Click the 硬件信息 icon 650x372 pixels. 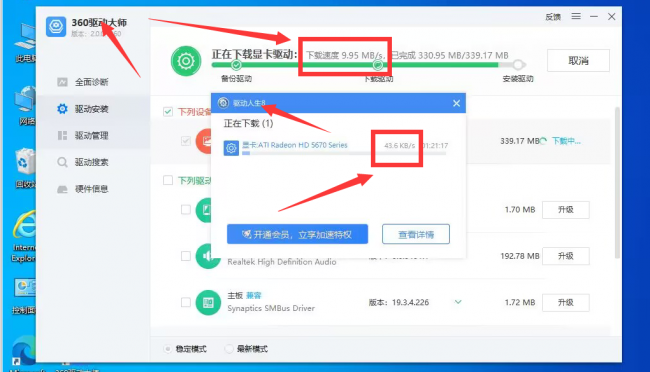click(62, 190)
